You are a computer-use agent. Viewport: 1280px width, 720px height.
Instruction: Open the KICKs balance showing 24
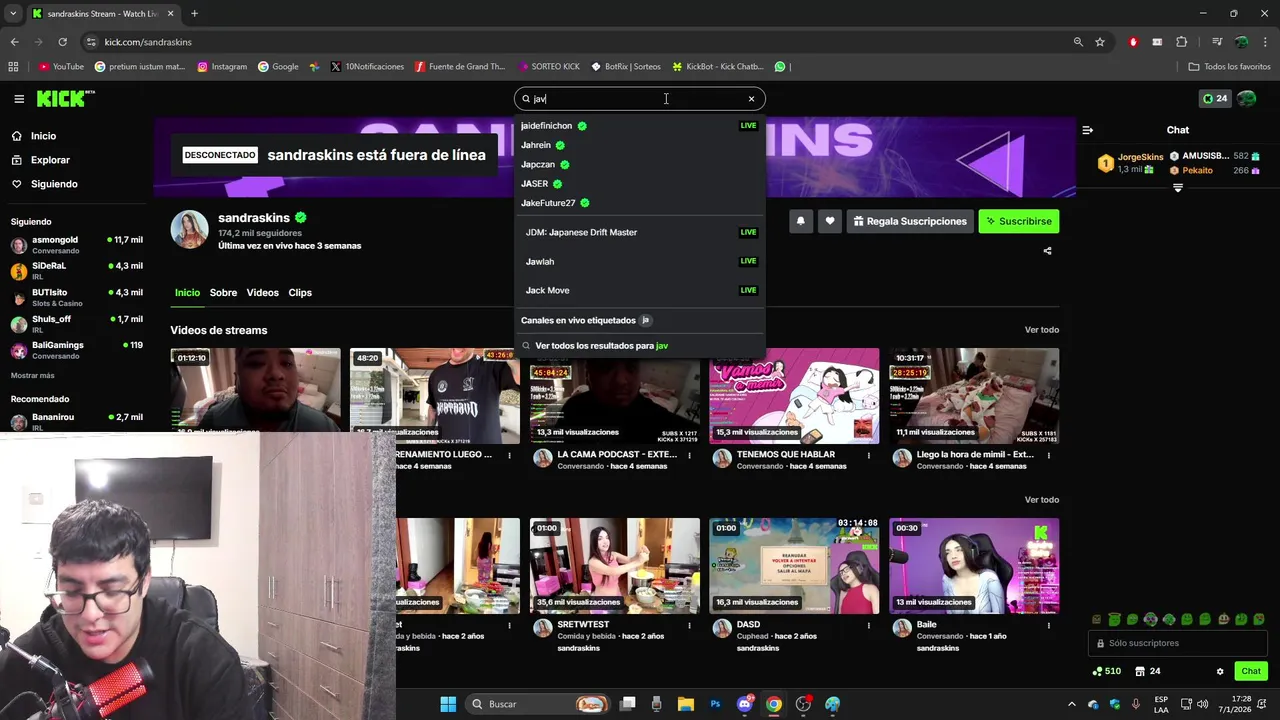[x=1215, y=99]
